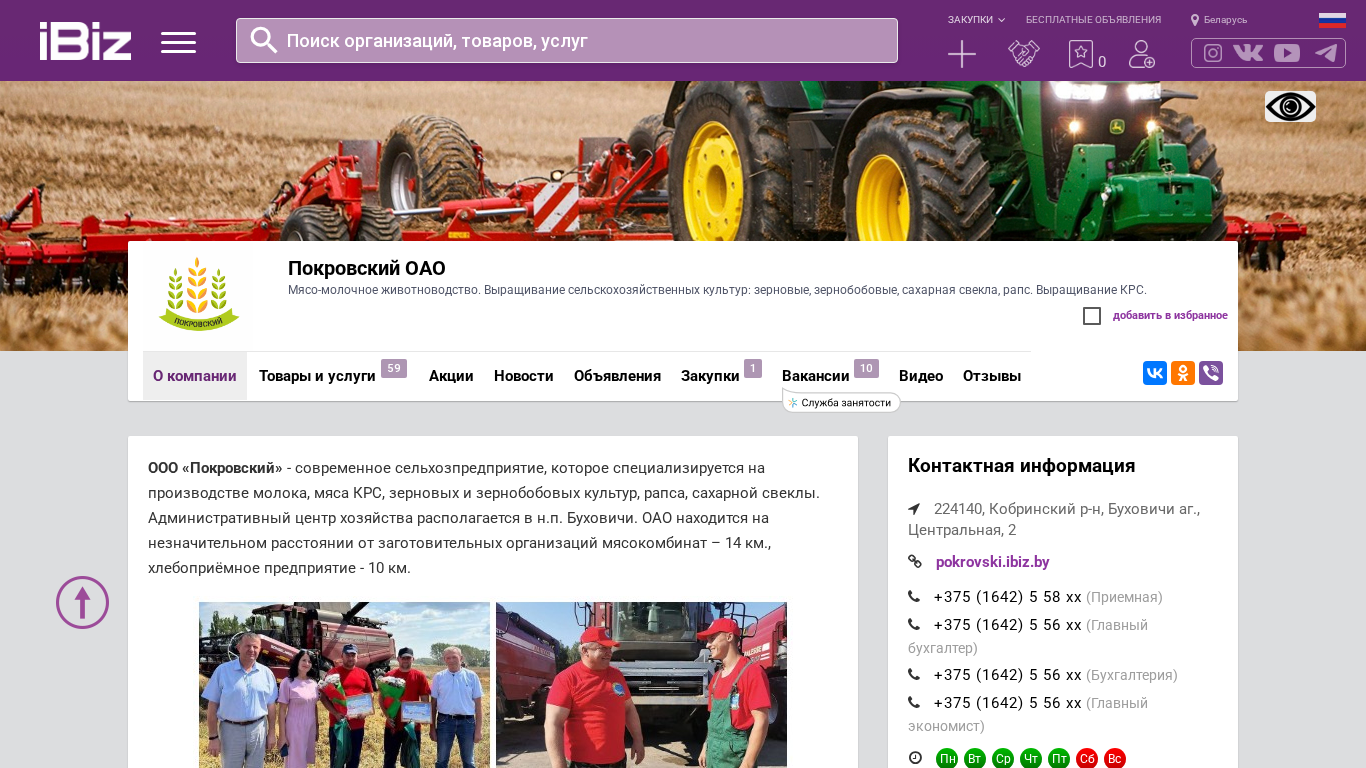Click the working hours clock icon
Viewport: 1366px width, 768px height.
(x=915, y=758)
